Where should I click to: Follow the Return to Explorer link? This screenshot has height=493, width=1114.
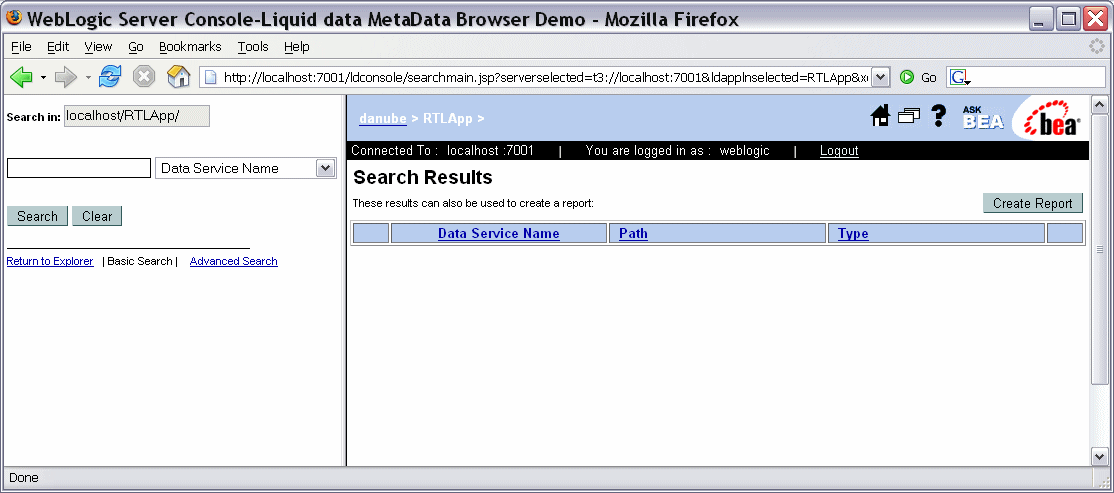50,261
